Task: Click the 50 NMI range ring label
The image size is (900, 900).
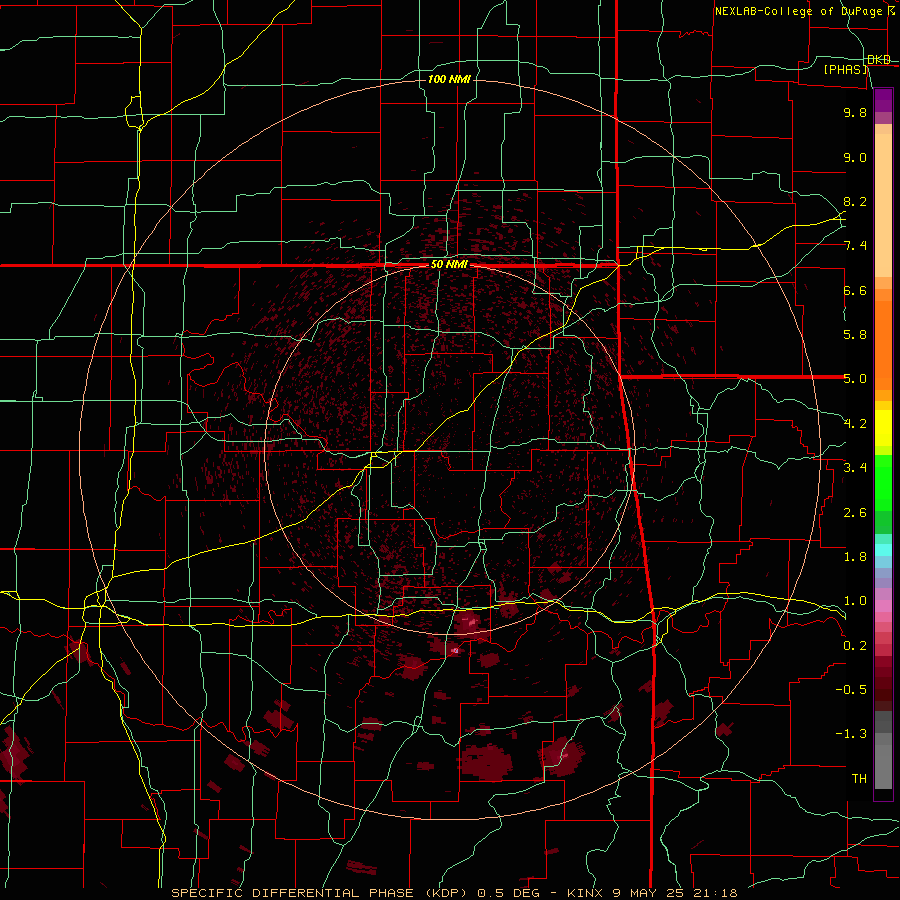Action: (449, 265)
